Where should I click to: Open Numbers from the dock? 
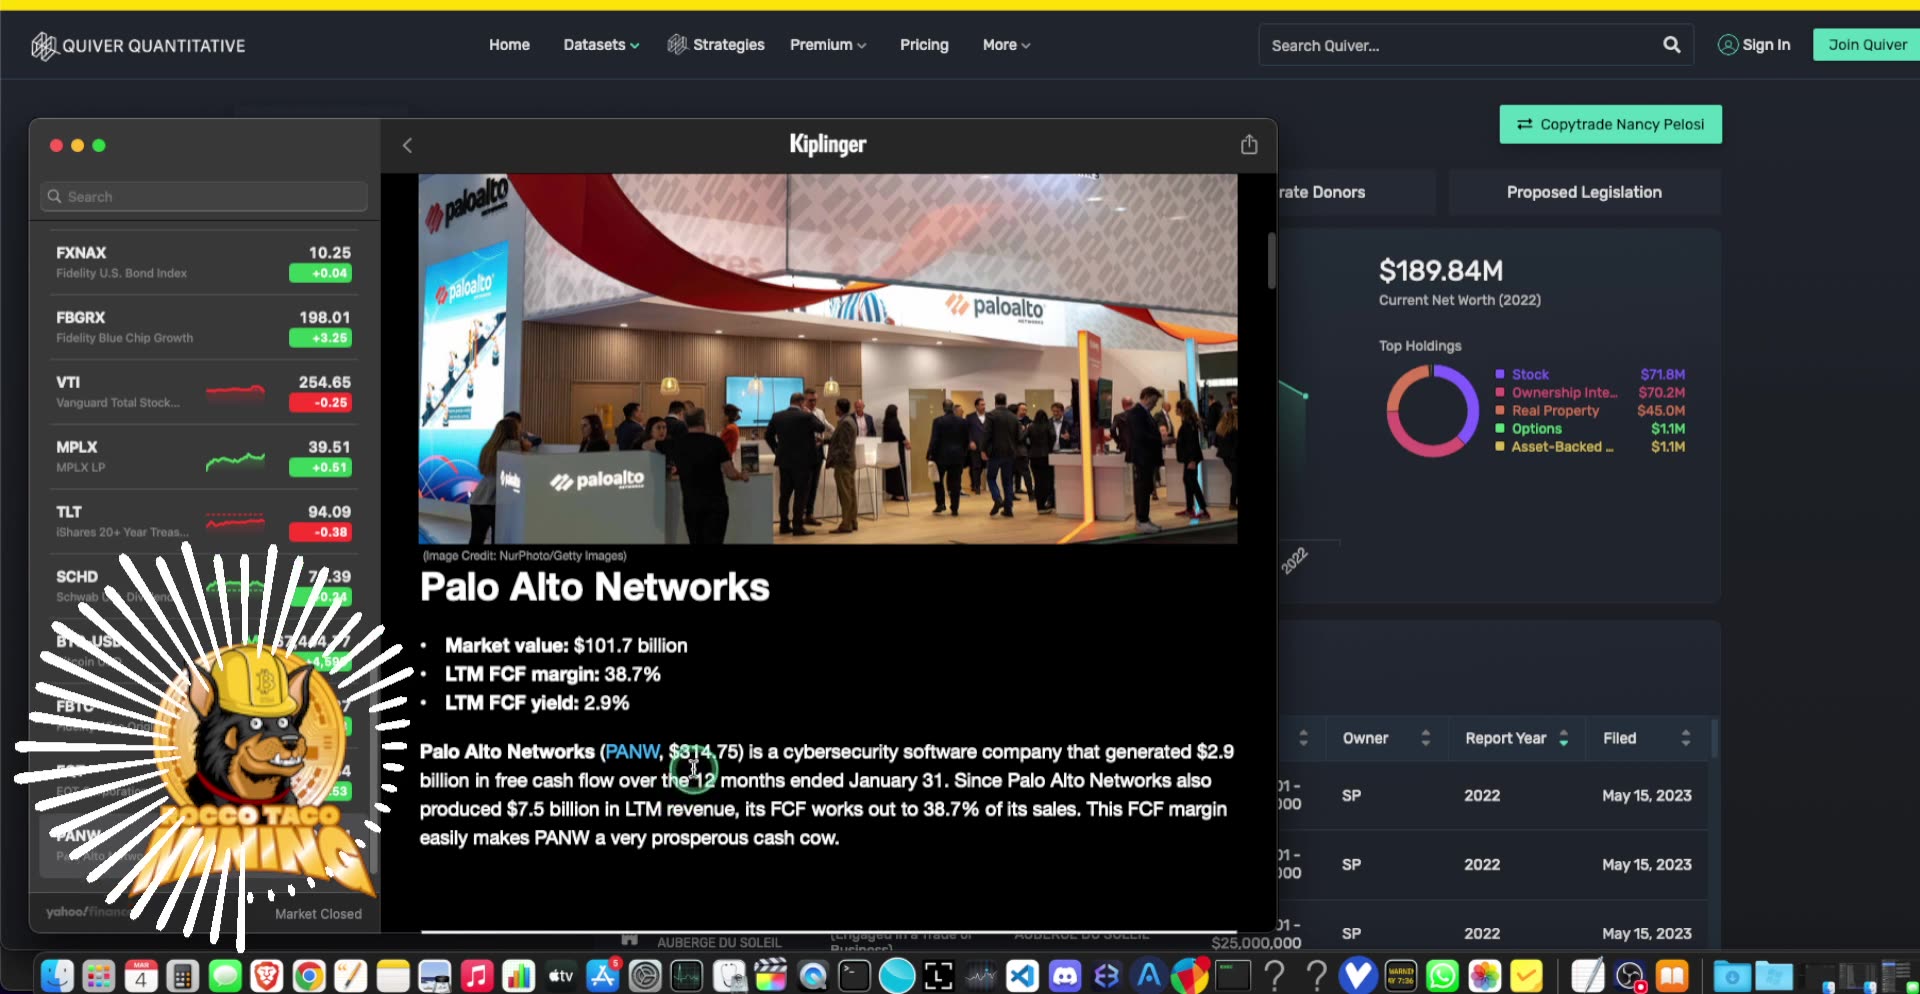point(519,974)
